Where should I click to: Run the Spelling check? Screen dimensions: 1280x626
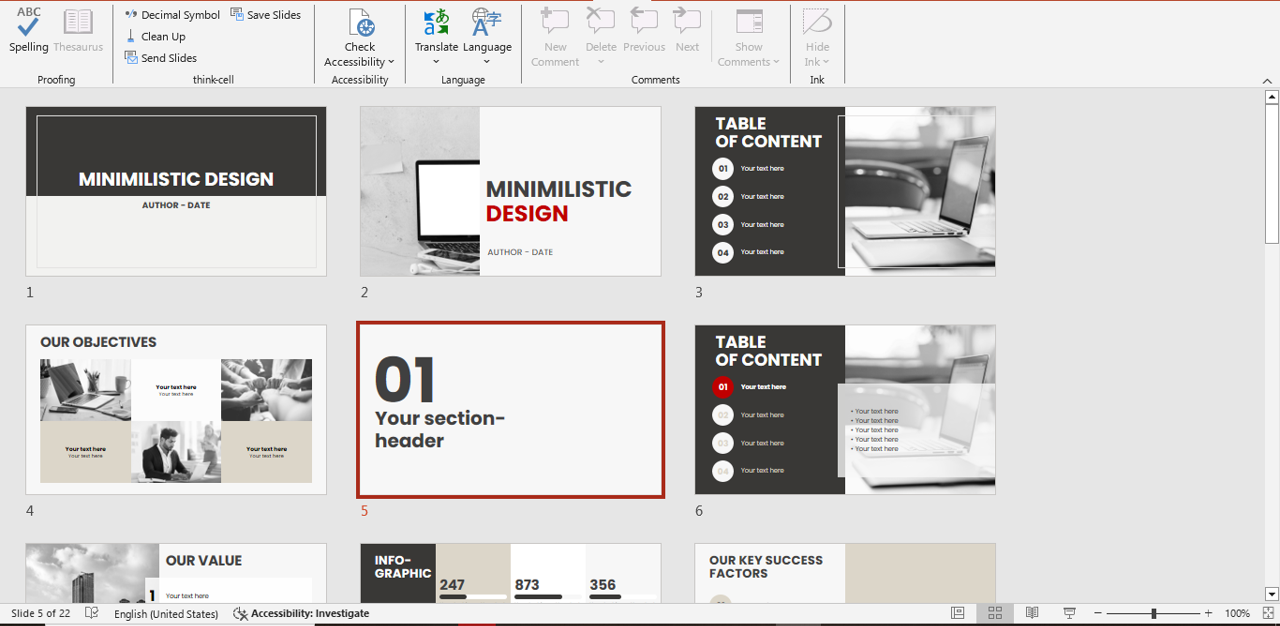pos(29,30)
